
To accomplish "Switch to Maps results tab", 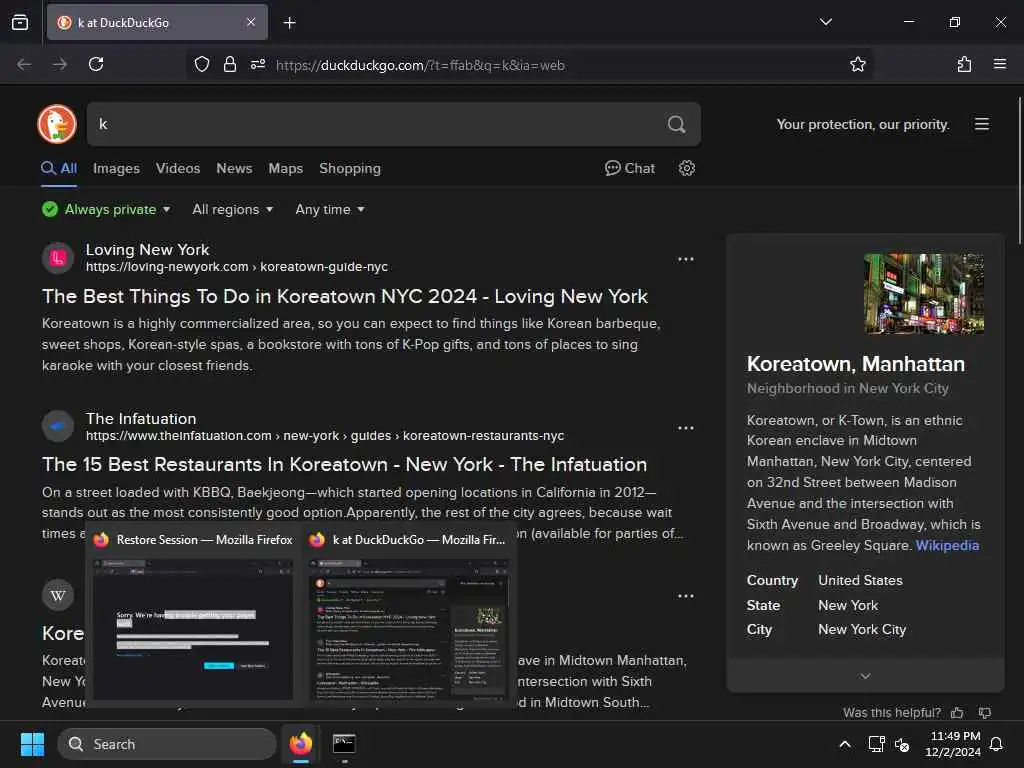I will click(x=285, y=168).
